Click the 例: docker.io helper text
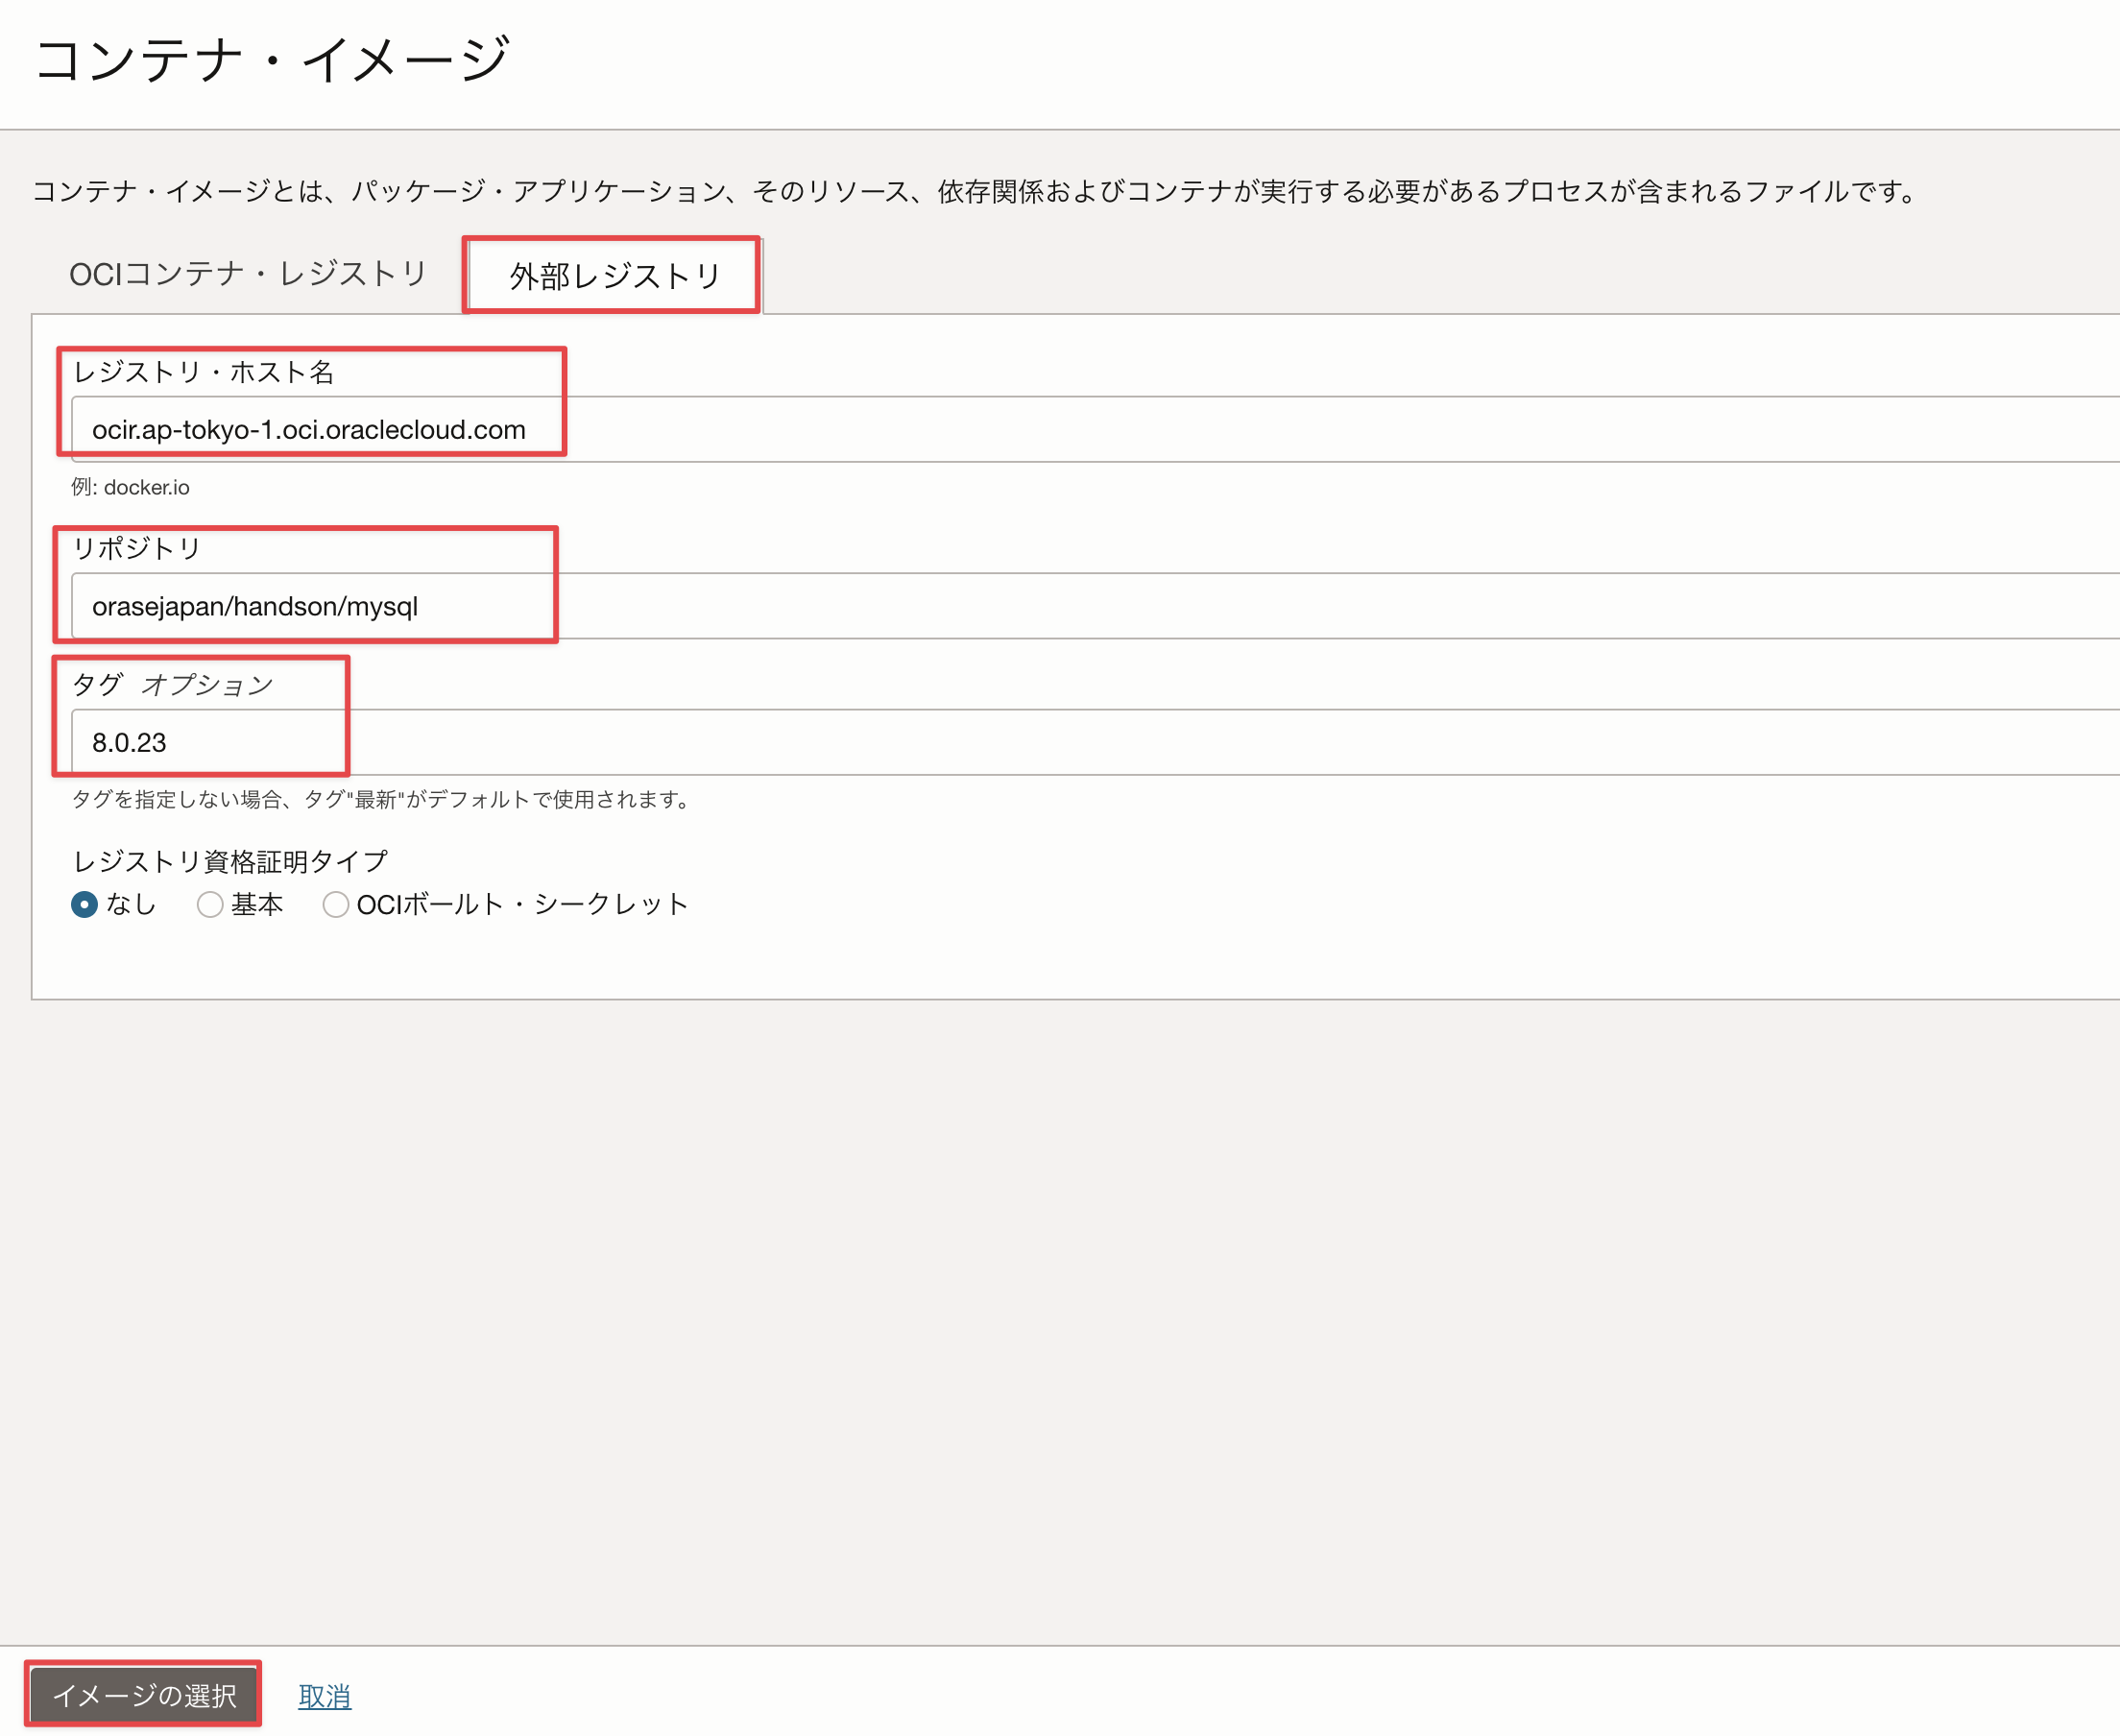Image resolution: width=2120 pixels, height=1736 pixels. [130, 487]
